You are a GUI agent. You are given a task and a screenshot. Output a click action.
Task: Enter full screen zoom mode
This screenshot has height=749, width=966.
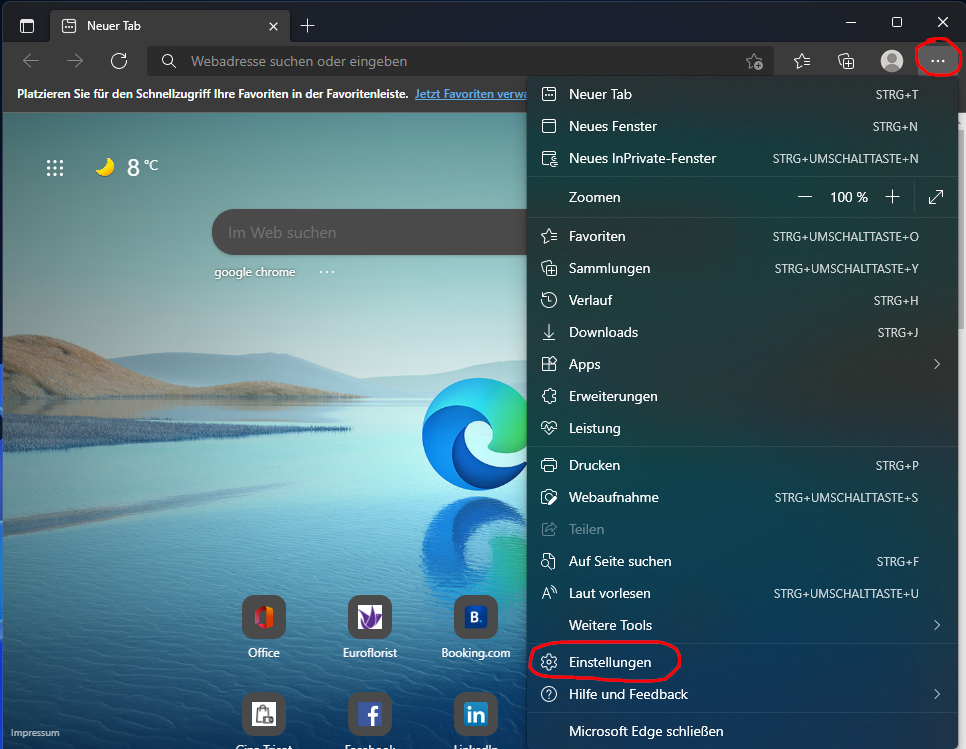(936, 197)
